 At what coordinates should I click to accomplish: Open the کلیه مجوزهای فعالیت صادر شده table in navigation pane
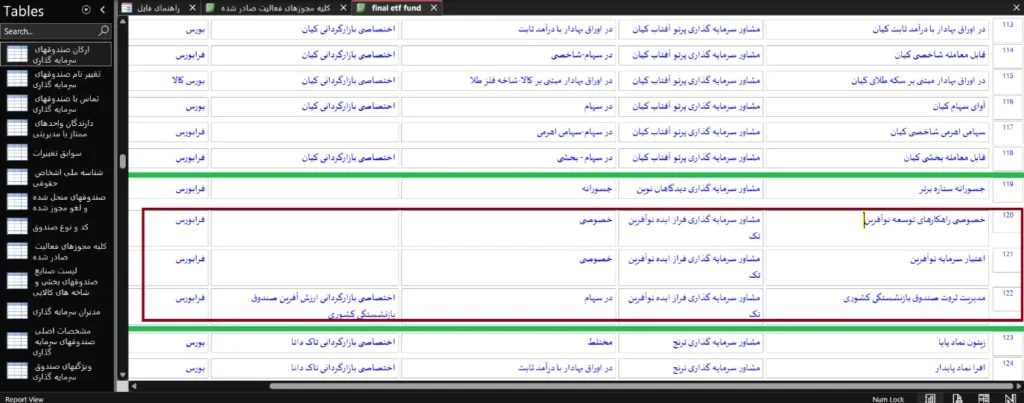(57, 251)
